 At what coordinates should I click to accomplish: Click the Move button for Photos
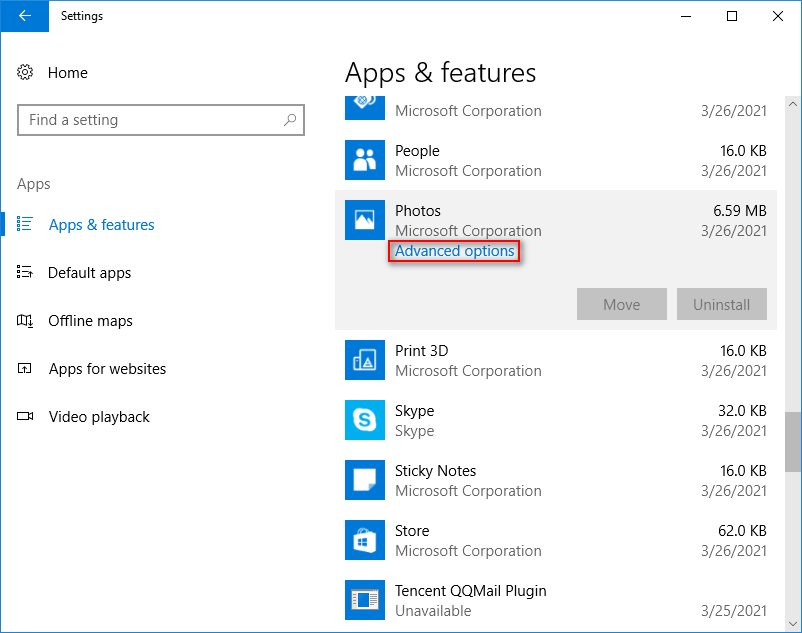pos(621,305)
